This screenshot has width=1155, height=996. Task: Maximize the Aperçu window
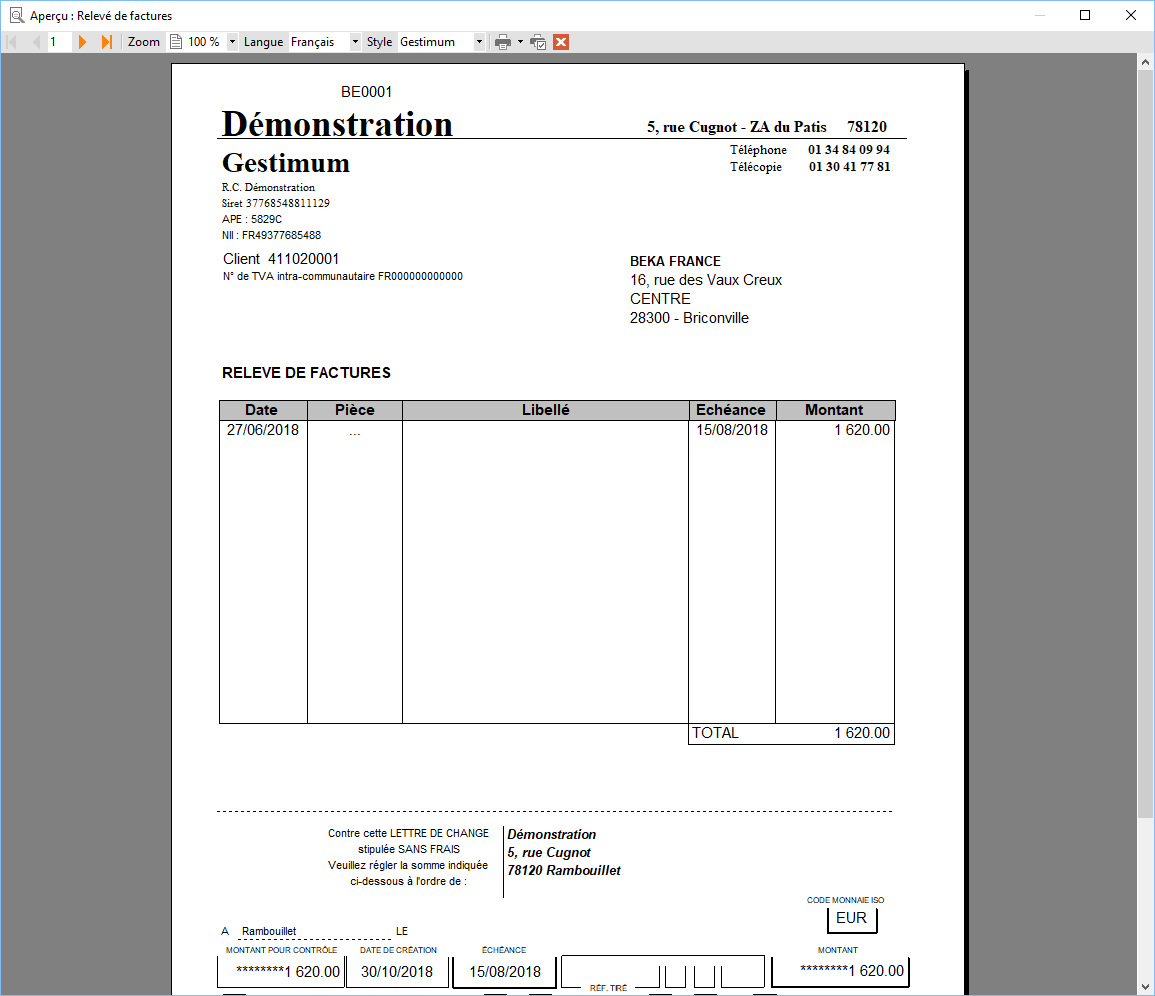pos(1085,15)
